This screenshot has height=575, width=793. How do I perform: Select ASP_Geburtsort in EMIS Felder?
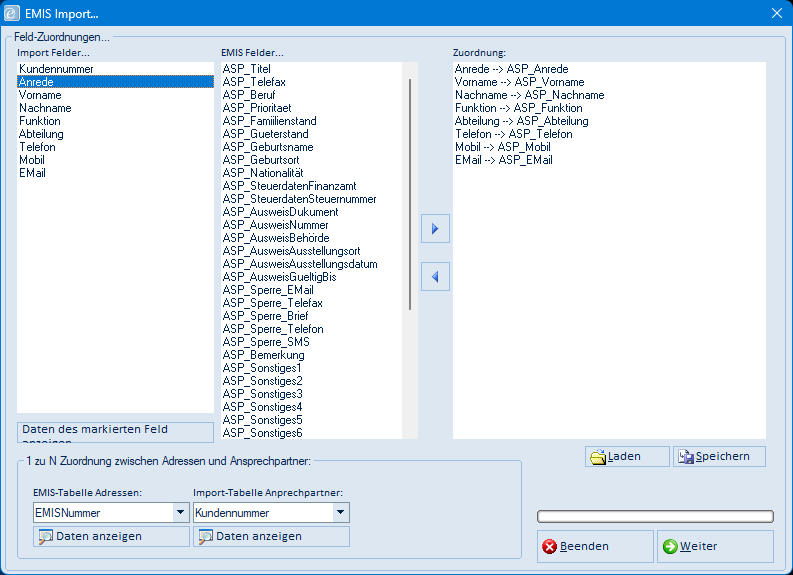click(x=312, y=160)
